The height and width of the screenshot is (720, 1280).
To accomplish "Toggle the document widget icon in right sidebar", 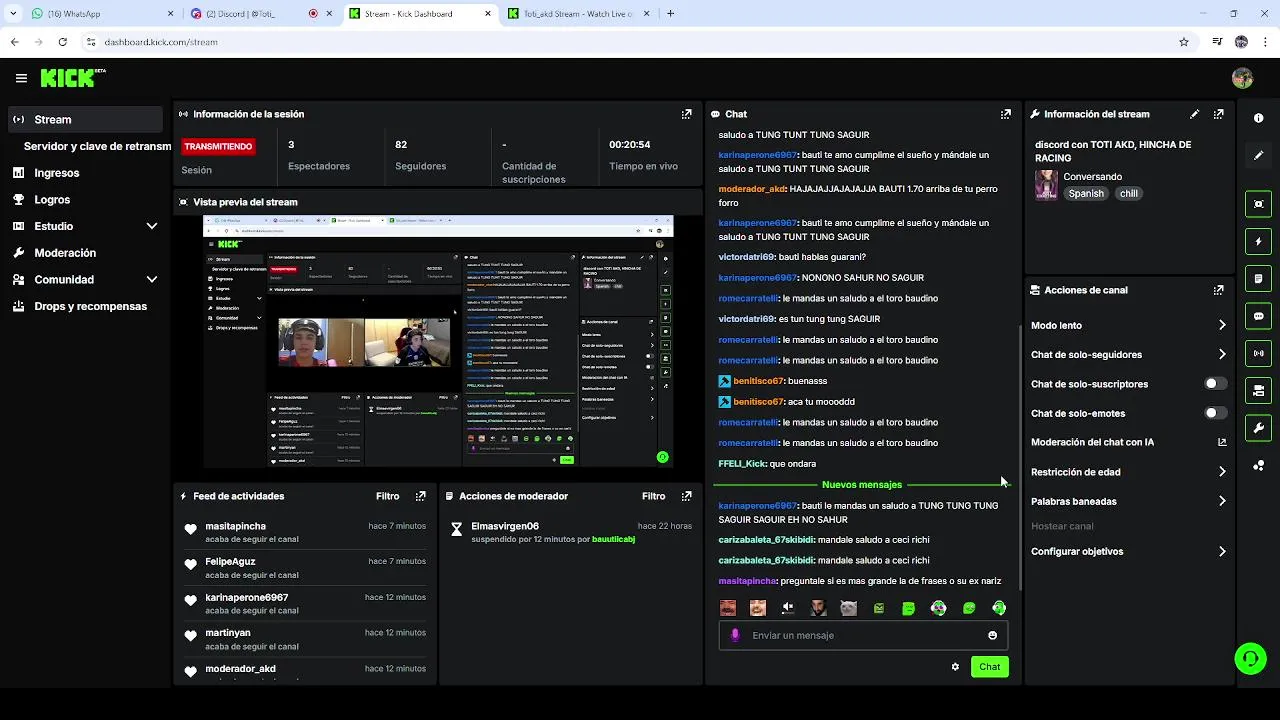I will point(1258,278).
